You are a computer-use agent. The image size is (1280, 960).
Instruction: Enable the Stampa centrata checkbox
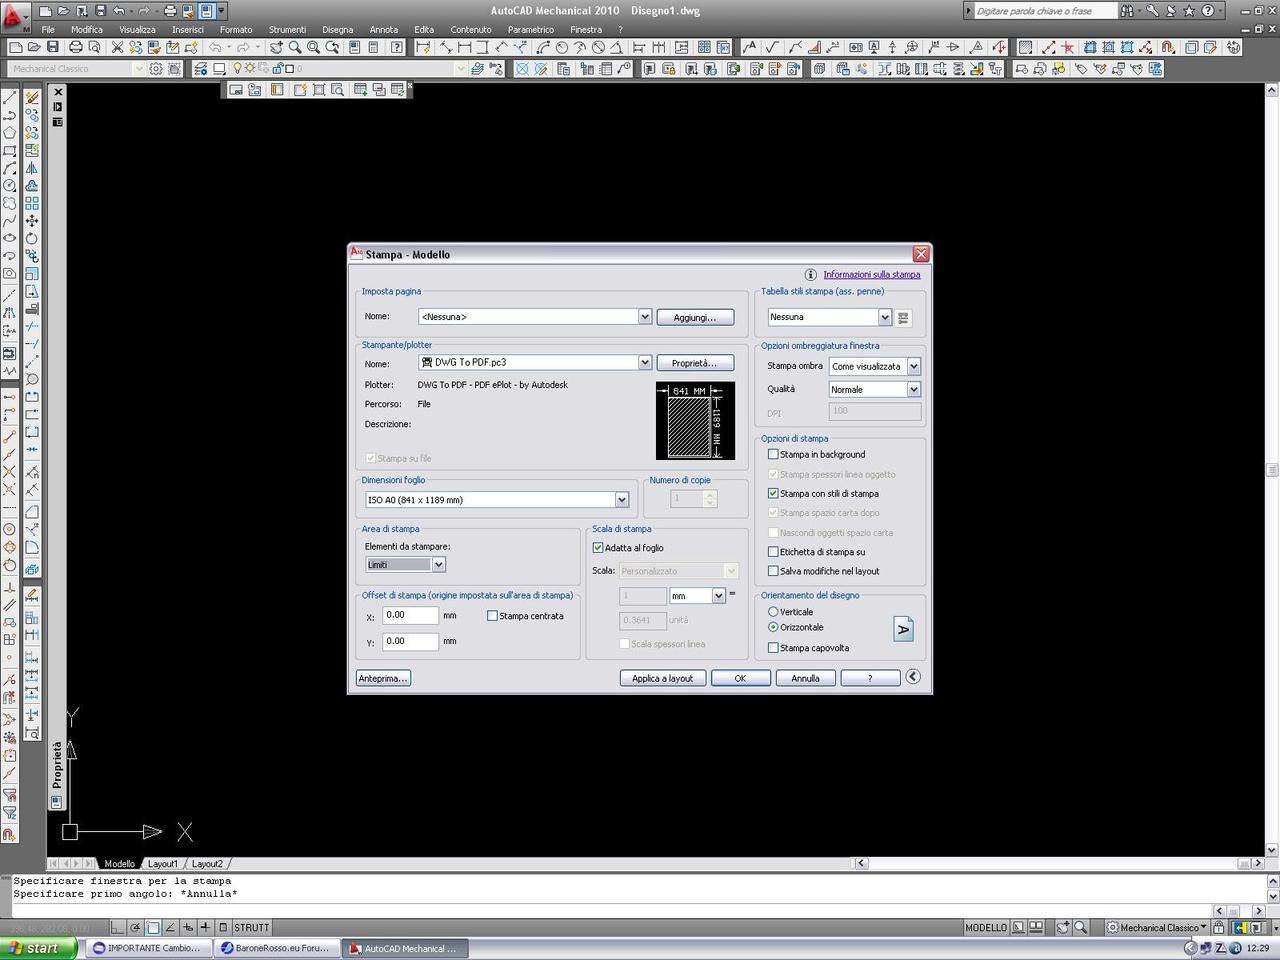tap(492, 616)
